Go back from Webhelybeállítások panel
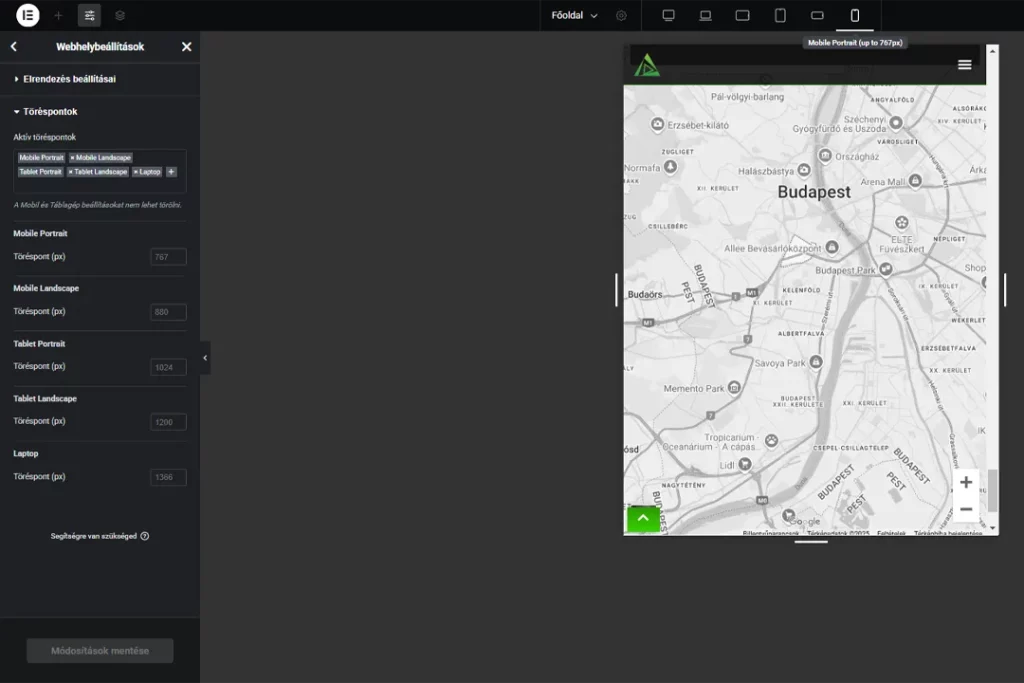Viewport: 1024px width, 683px height. tap(14, 46)
